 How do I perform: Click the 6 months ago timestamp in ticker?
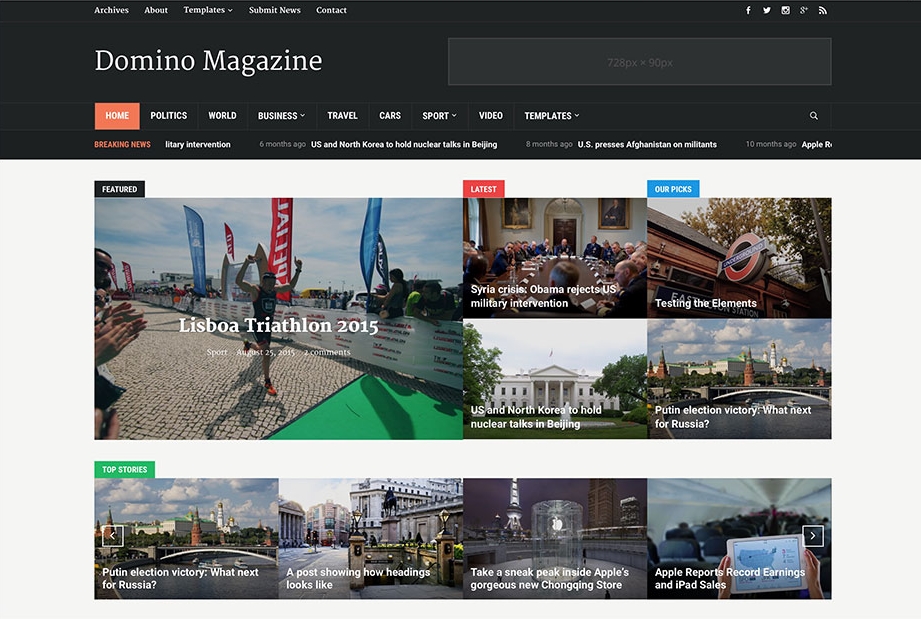[283, 144]
